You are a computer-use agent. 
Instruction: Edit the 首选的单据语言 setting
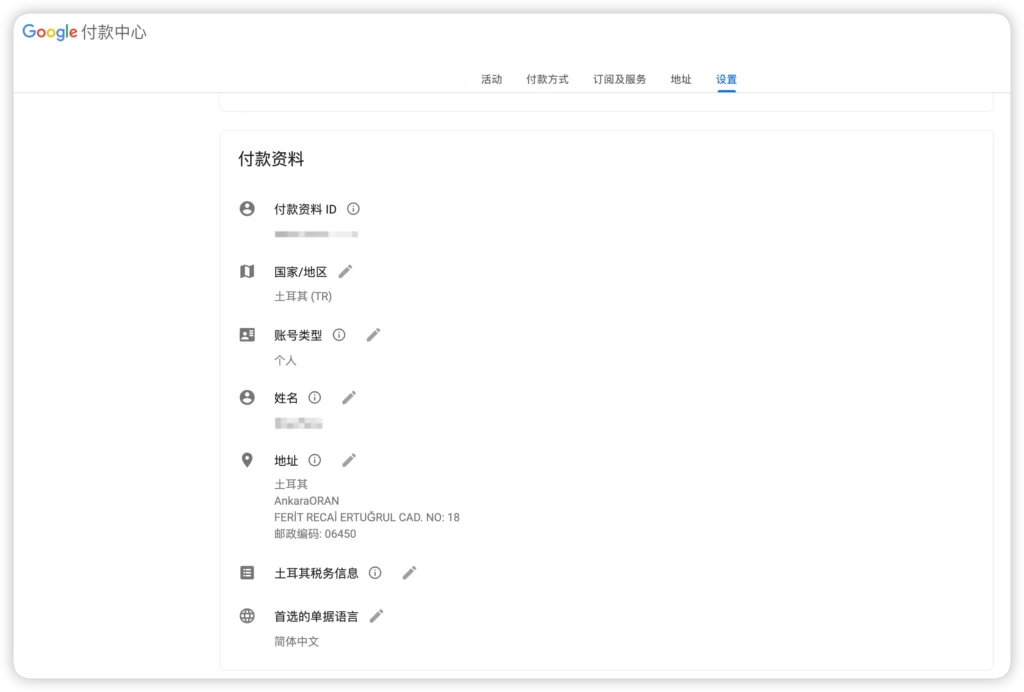pyautogui.click(x=376, y=616)
